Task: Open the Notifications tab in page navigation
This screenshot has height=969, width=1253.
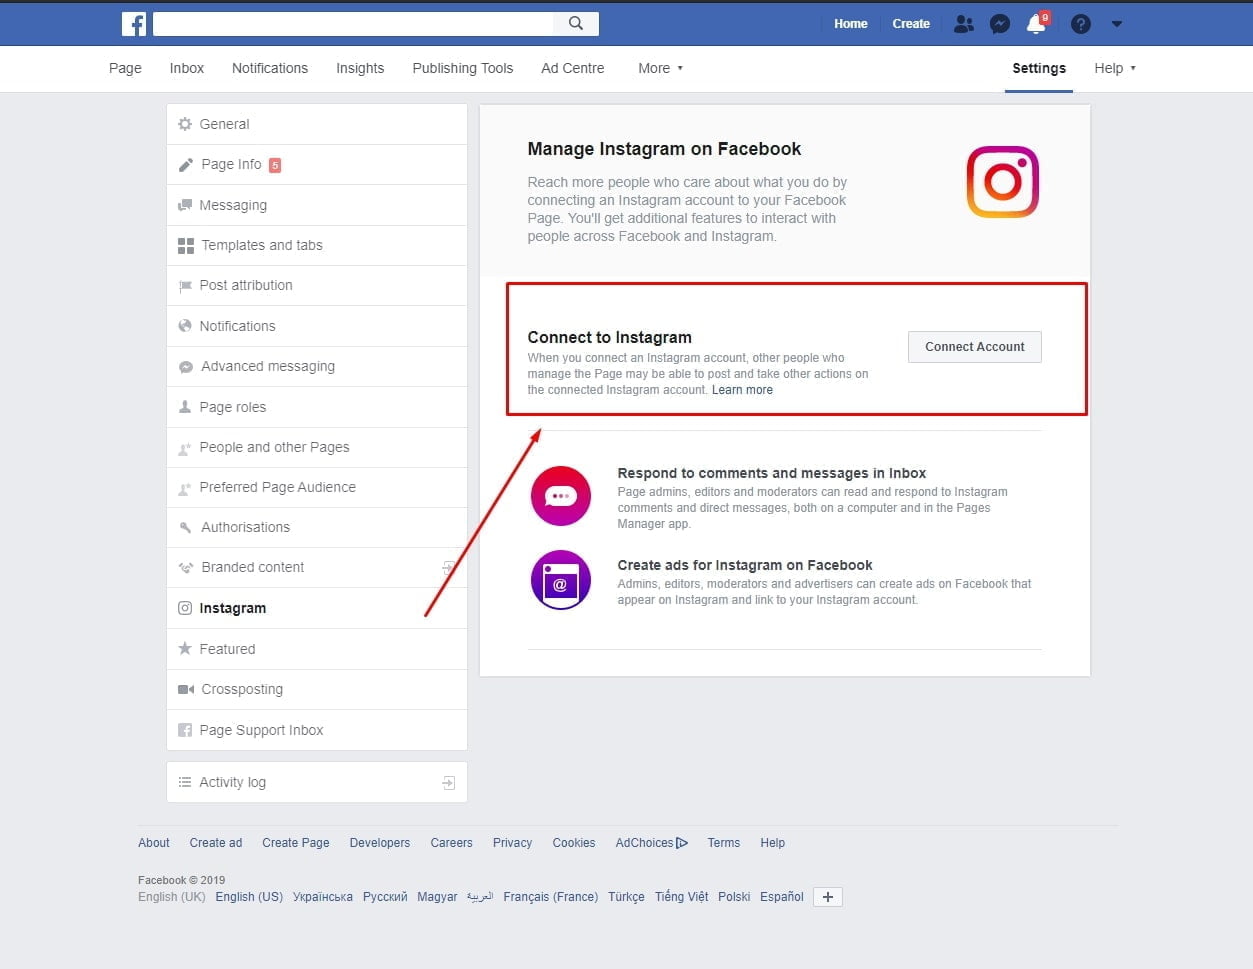Action: [x=270, y=68]
